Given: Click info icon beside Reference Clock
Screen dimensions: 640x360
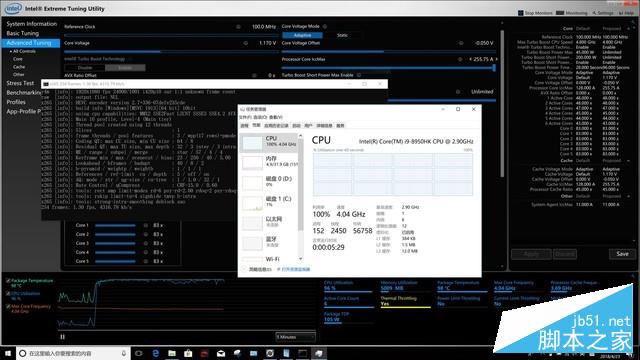Looking at the screenshot, I should 238,27.
